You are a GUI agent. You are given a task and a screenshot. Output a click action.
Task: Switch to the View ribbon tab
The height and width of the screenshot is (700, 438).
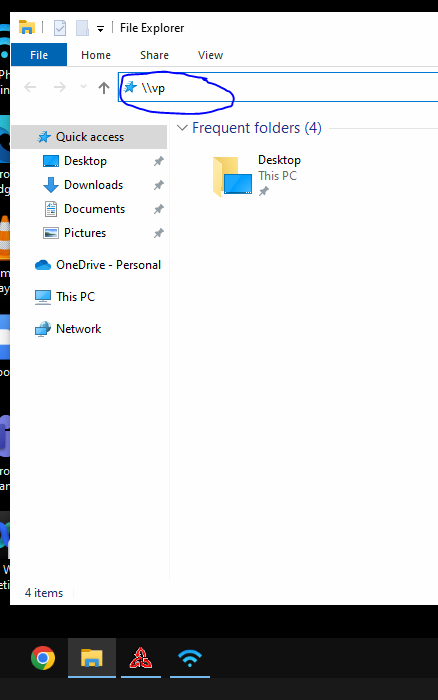[x=210, y=55]
